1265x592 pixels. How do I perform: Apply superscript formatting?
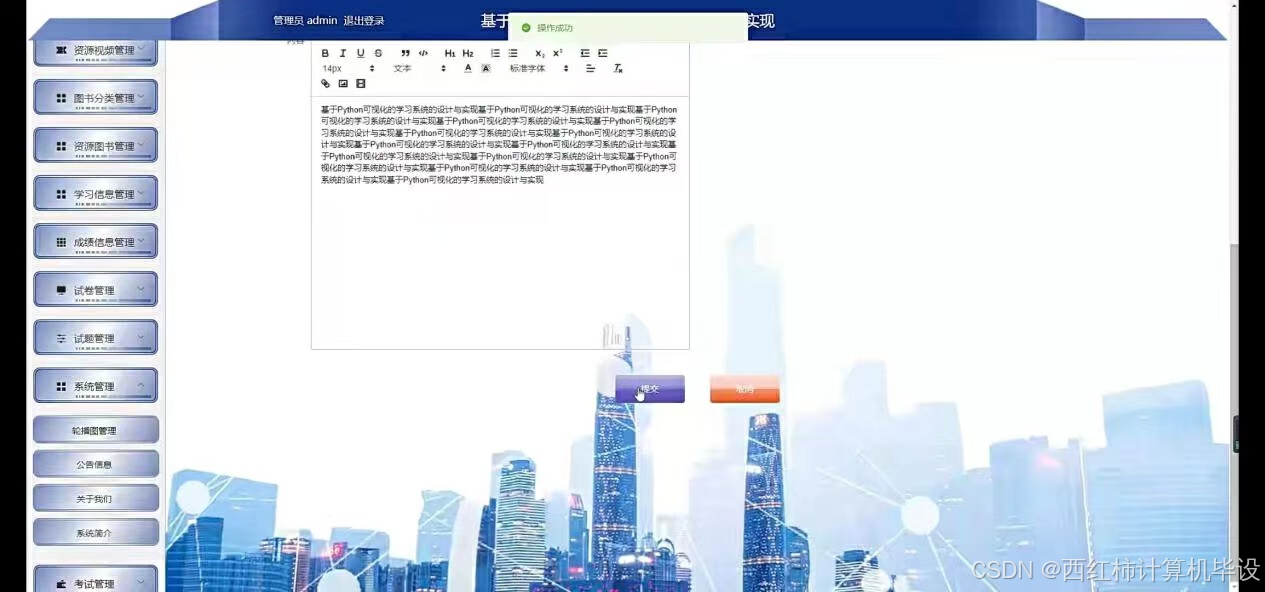pos(558,53)
